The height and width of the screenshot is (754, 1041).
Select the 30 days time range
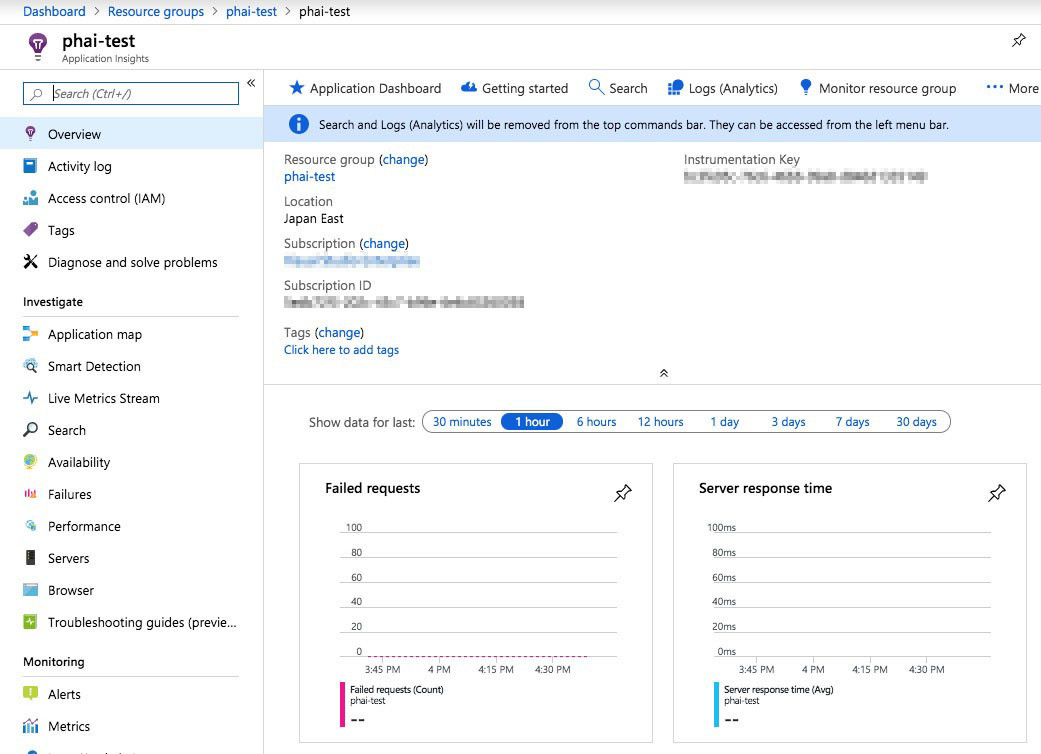[916, 421]
